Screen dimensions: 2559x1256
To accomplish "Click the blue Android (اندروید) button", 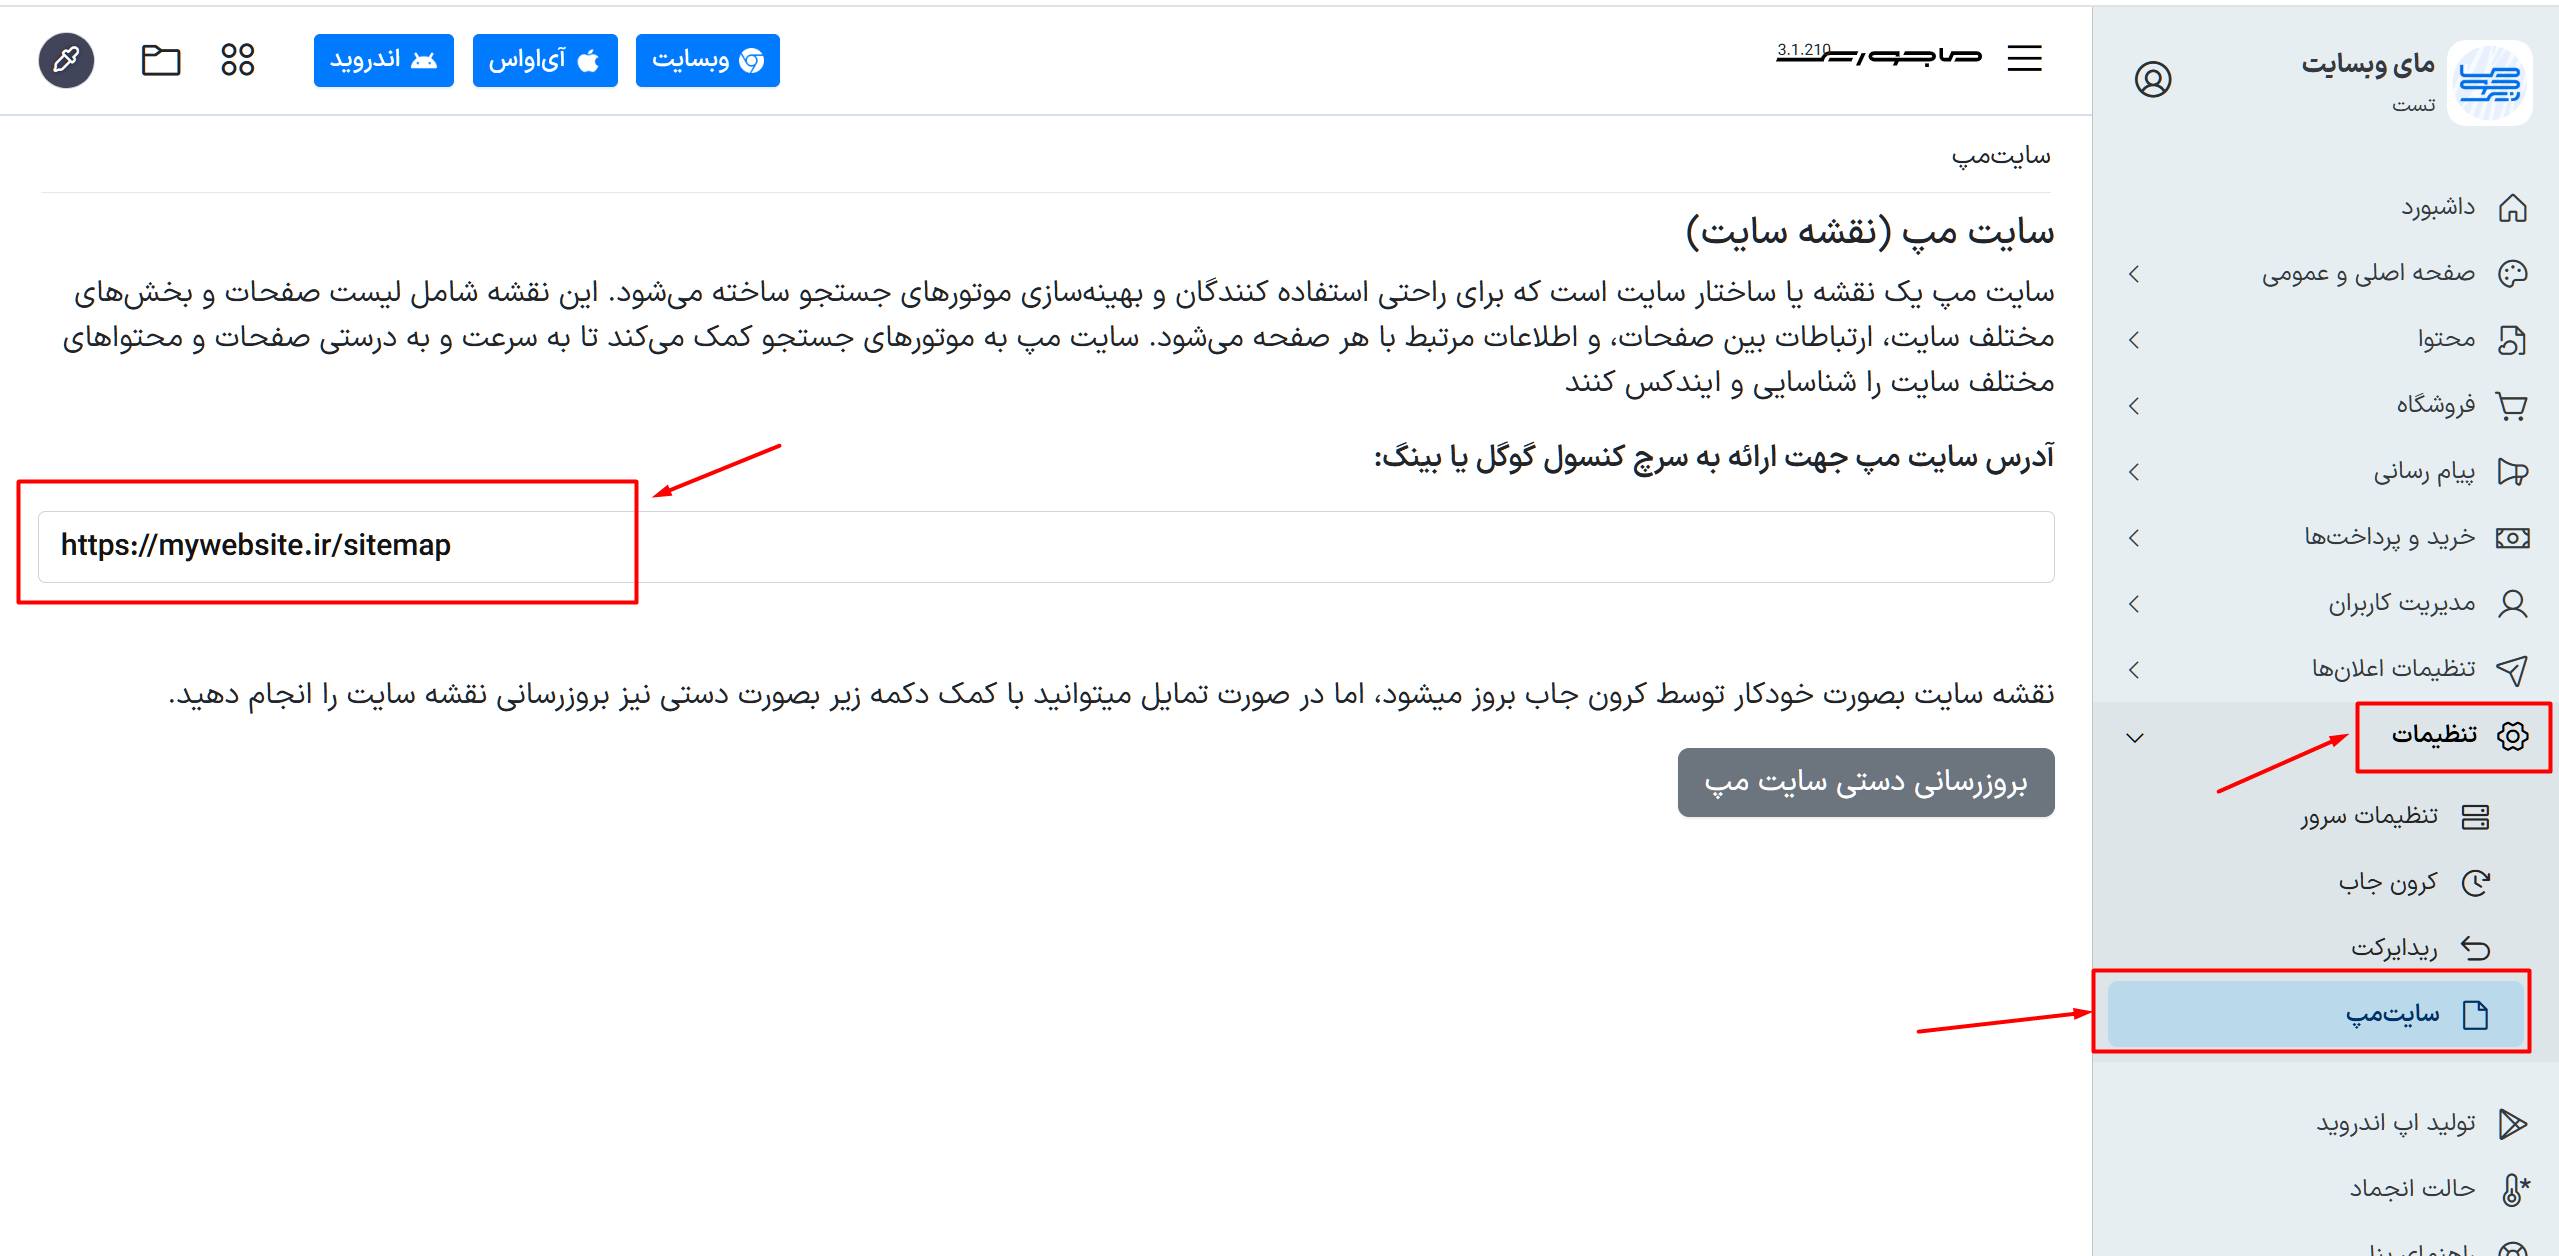I will pos(383,60).
